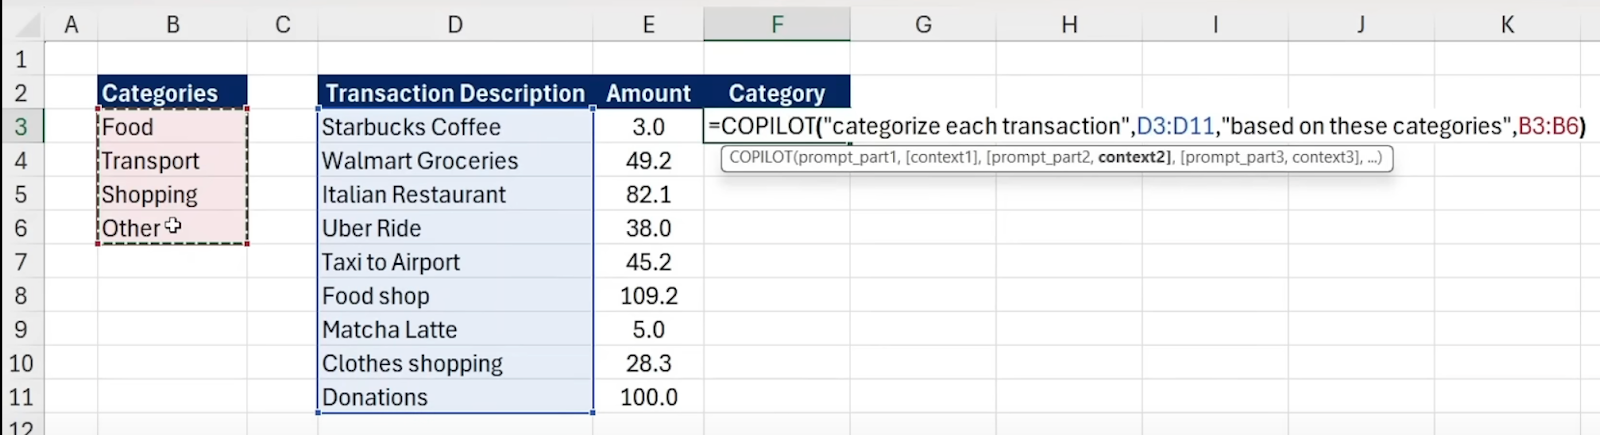
Task: Click context2 in the function tooltip
Action: coord(1134,157)
